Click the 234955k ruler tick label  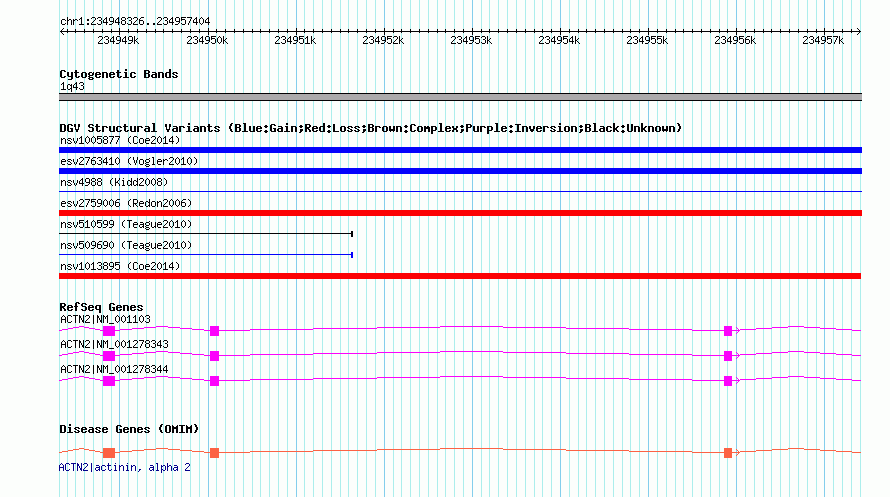click(x=647, y=41)
